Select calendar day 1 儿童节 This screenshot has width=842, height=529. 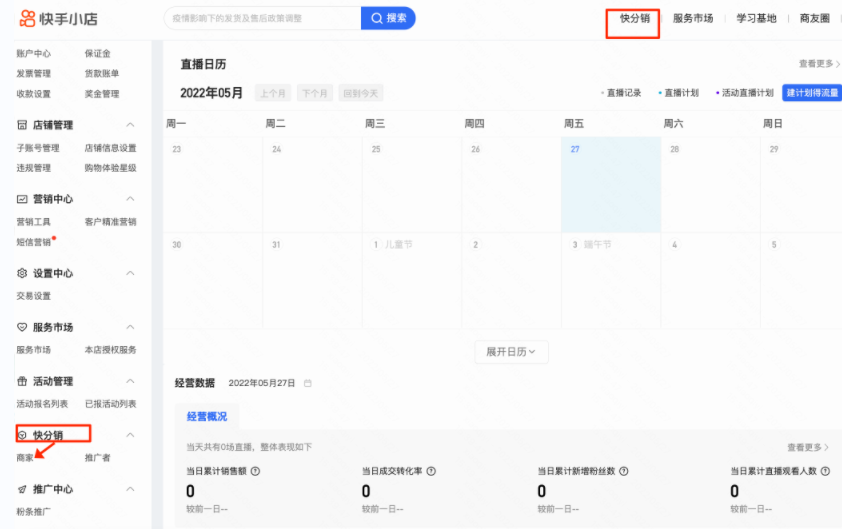[x=412, y=280]
